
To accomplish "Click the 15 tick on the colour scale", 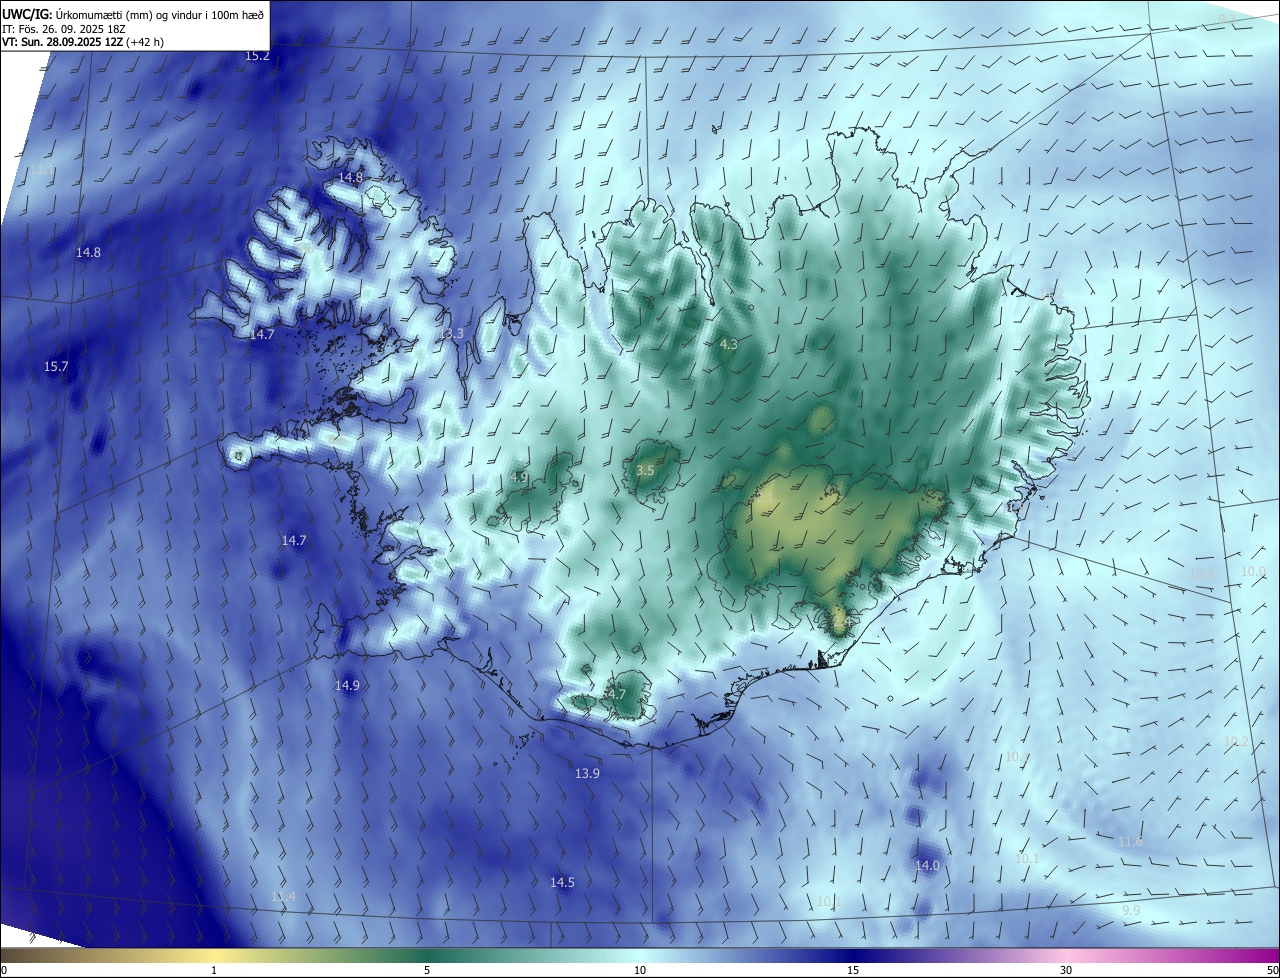I will click(x=853, y=970).
